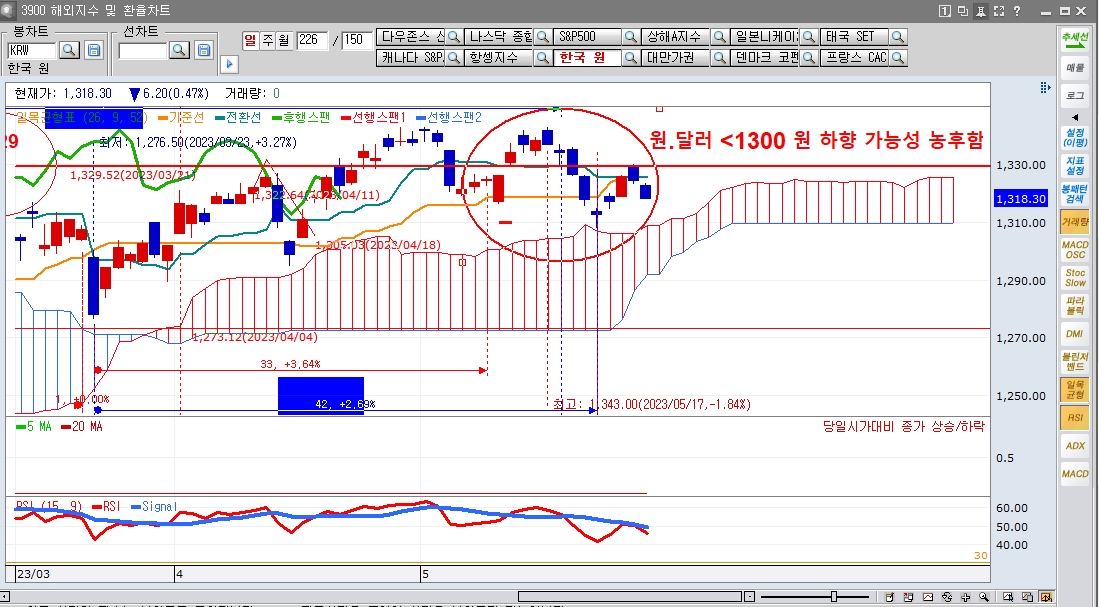Click the search icon in line chart section
Screen dimensions: 1099x607
click(x=180, y=50)
